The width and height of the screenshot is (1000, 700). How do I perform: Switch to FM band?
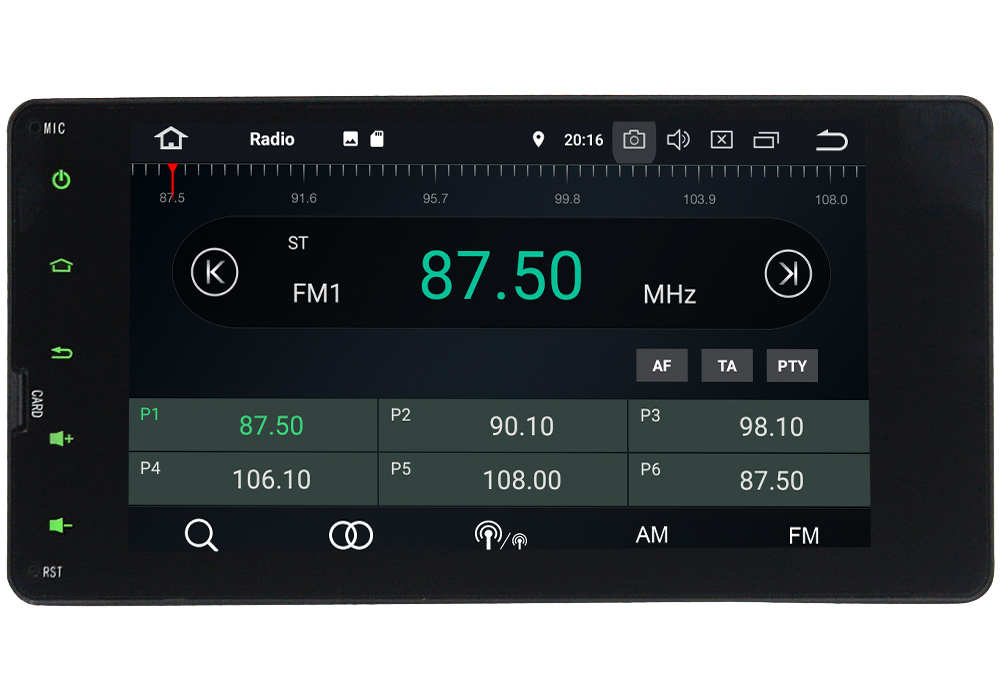(x=803, y=535)
